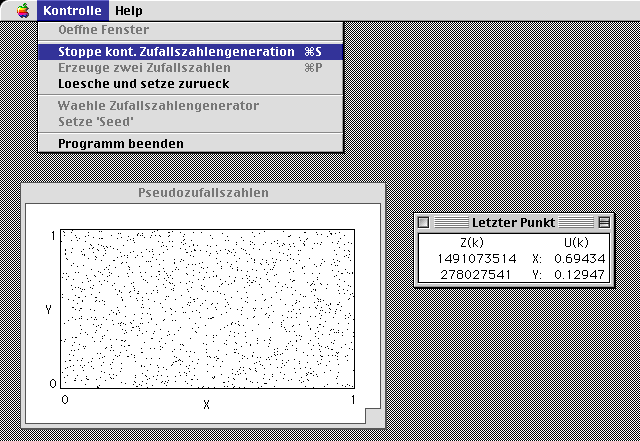Click the Z(k) column header
This screenshot has height=441, width=640.
(471, 243)
